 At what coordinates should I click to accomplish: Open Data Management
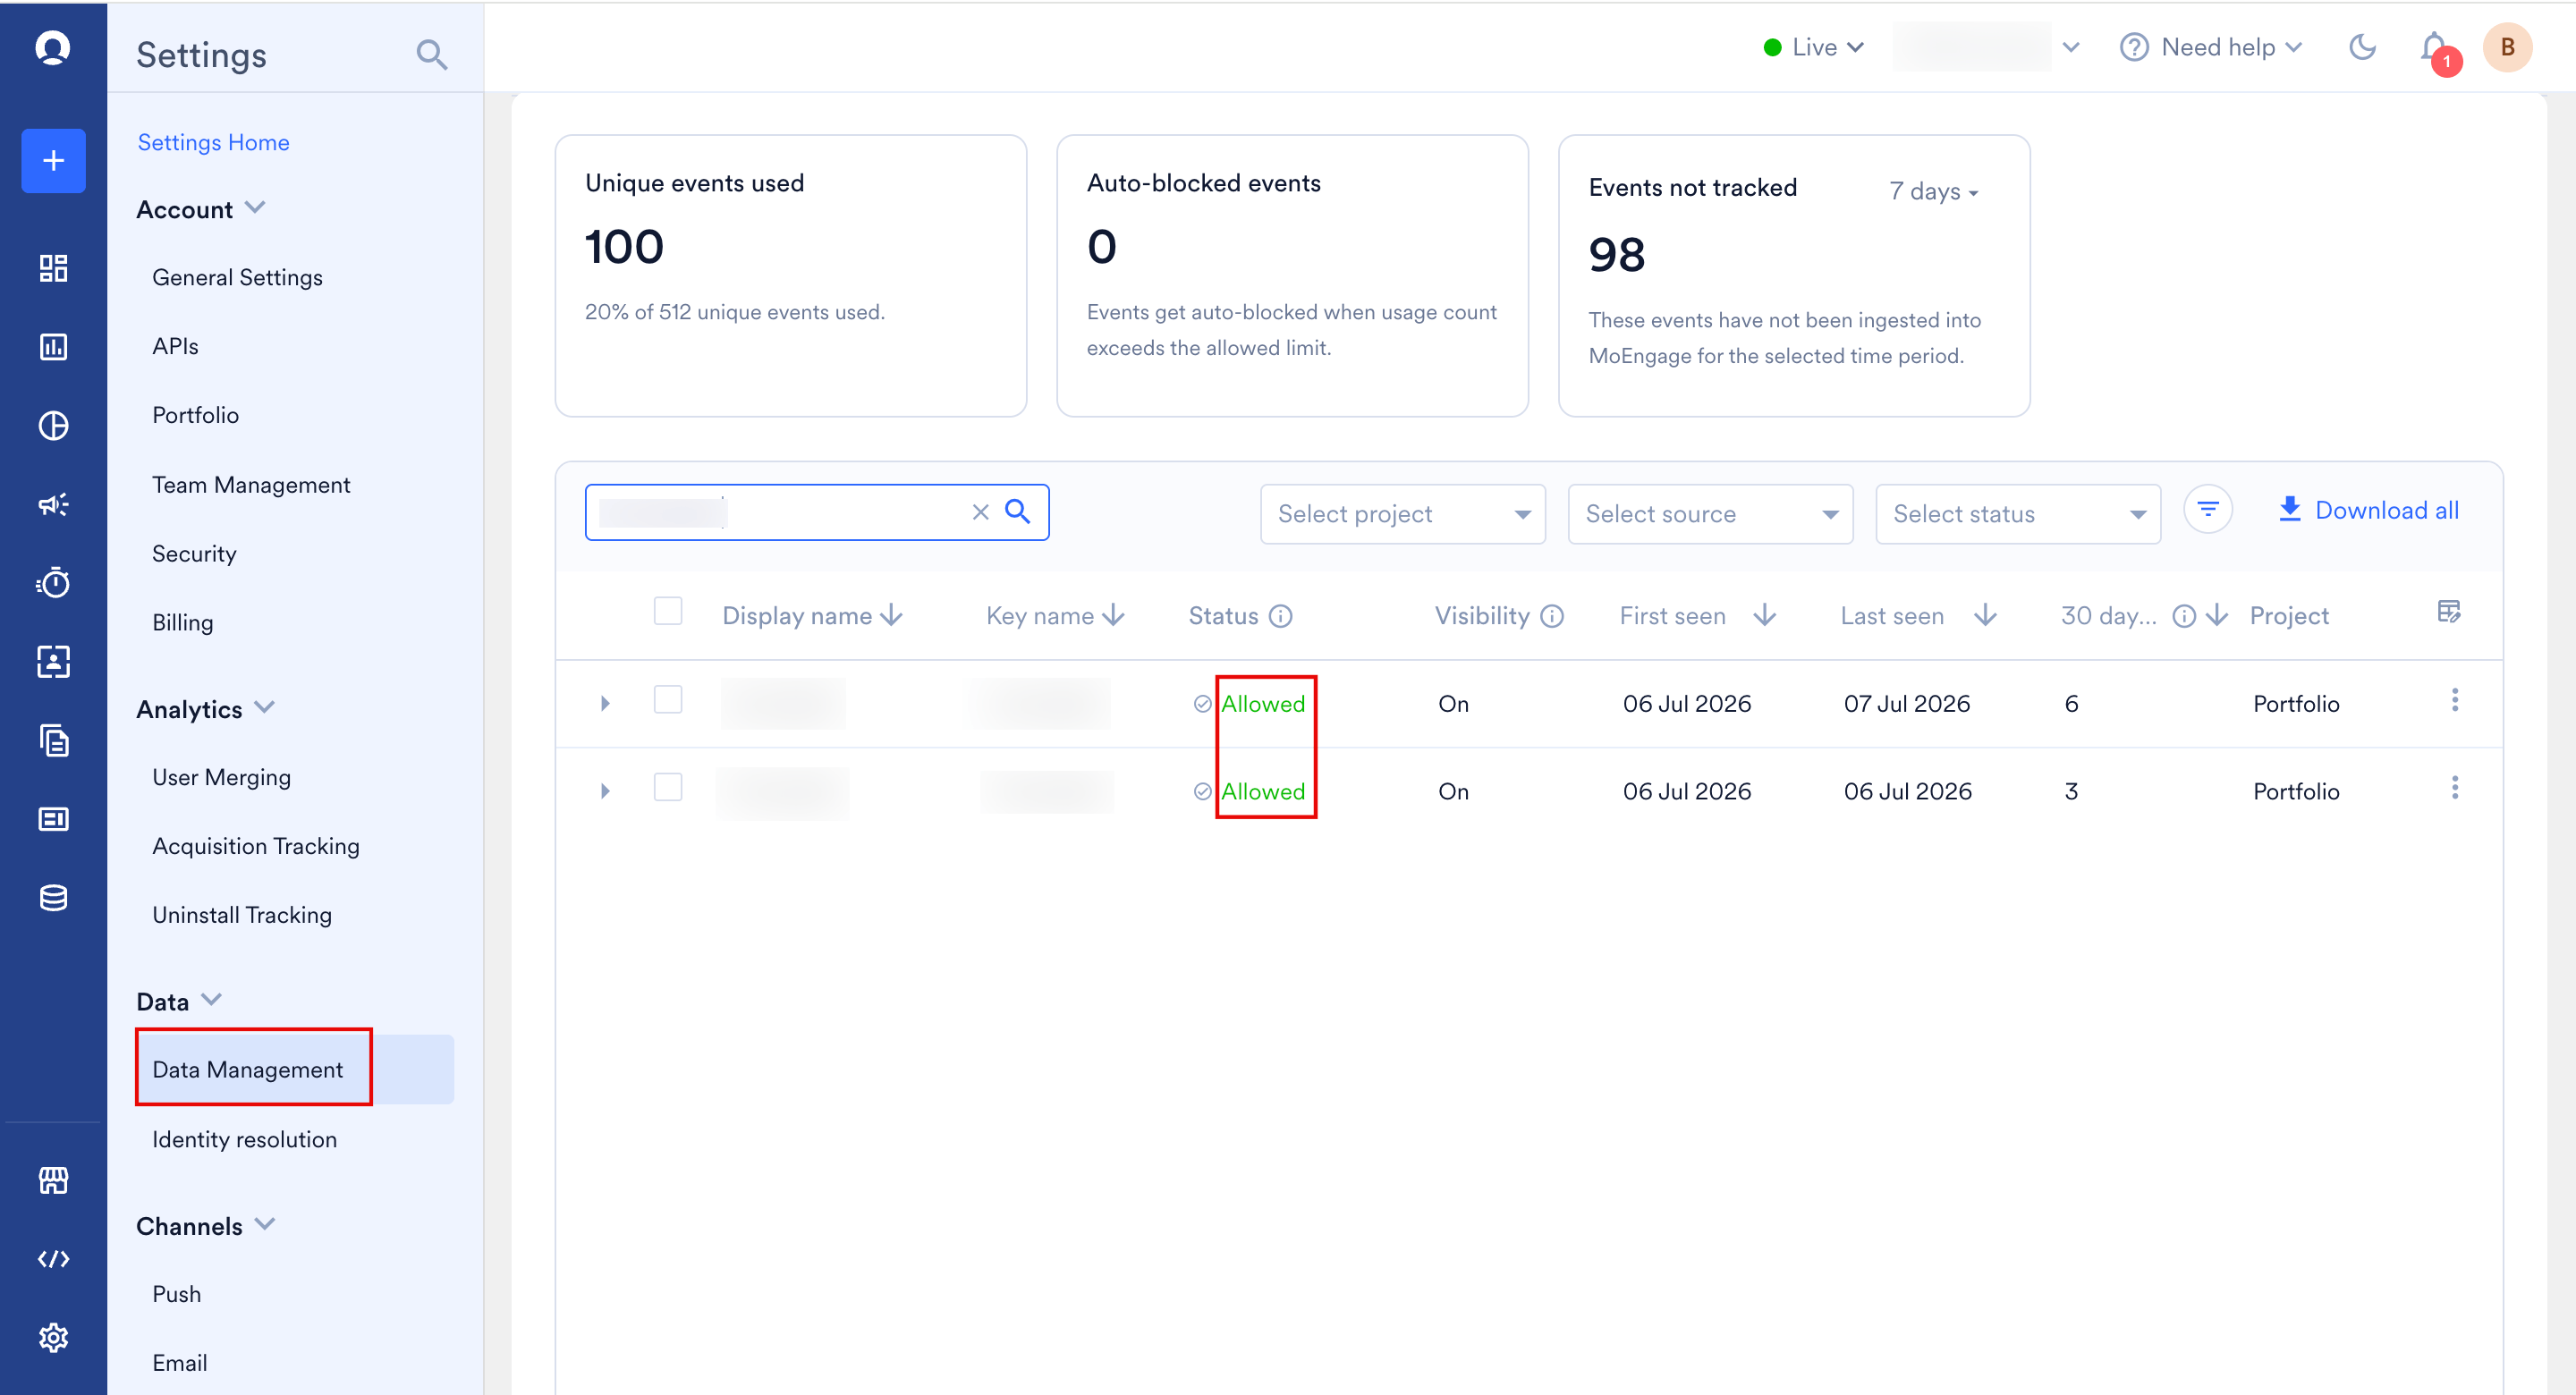pos(295,1069)
